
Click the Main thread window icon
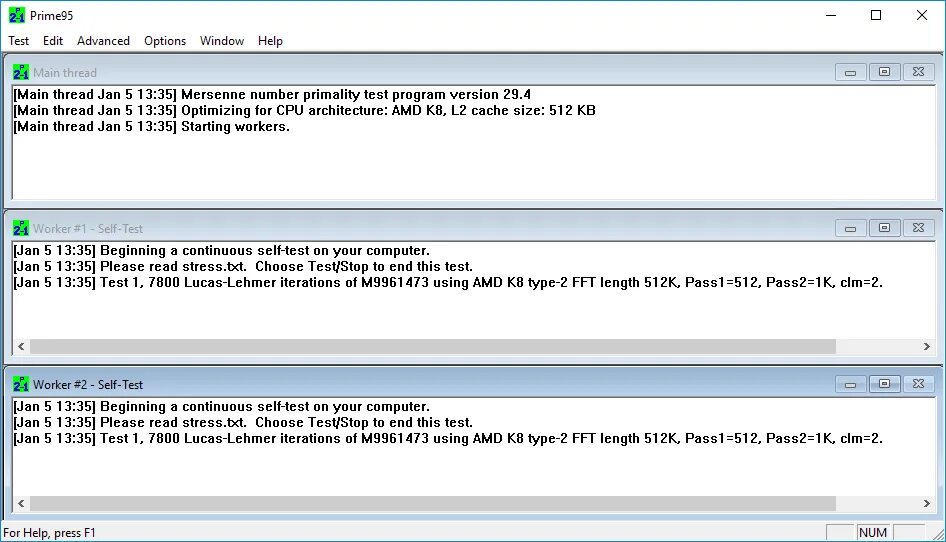coord(21,72)
